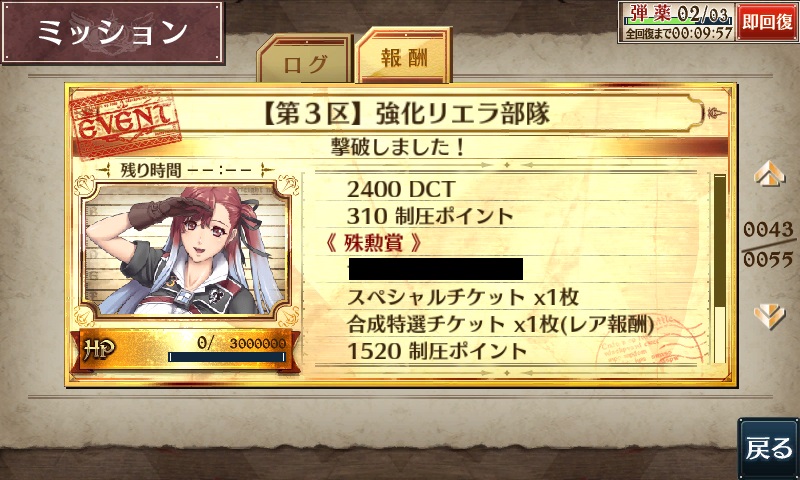800x480 pixels.
Task: Click the ミッション header title
Action: 113,33
